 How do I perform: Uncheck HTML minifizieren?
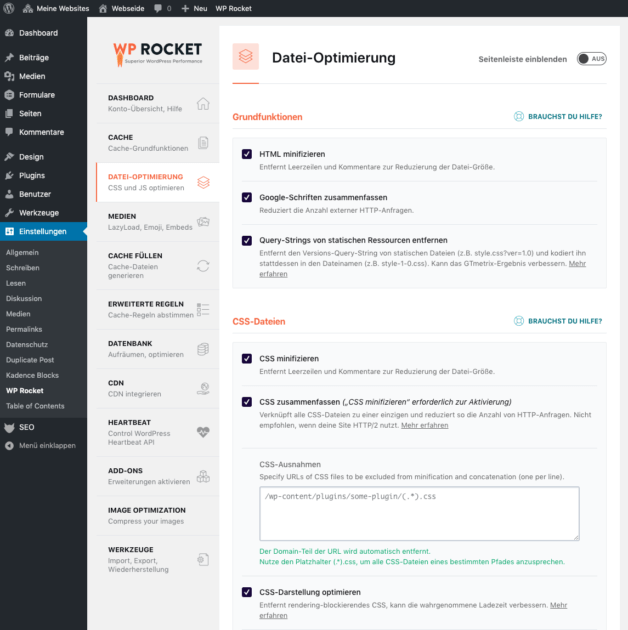(x=247, y=154)
